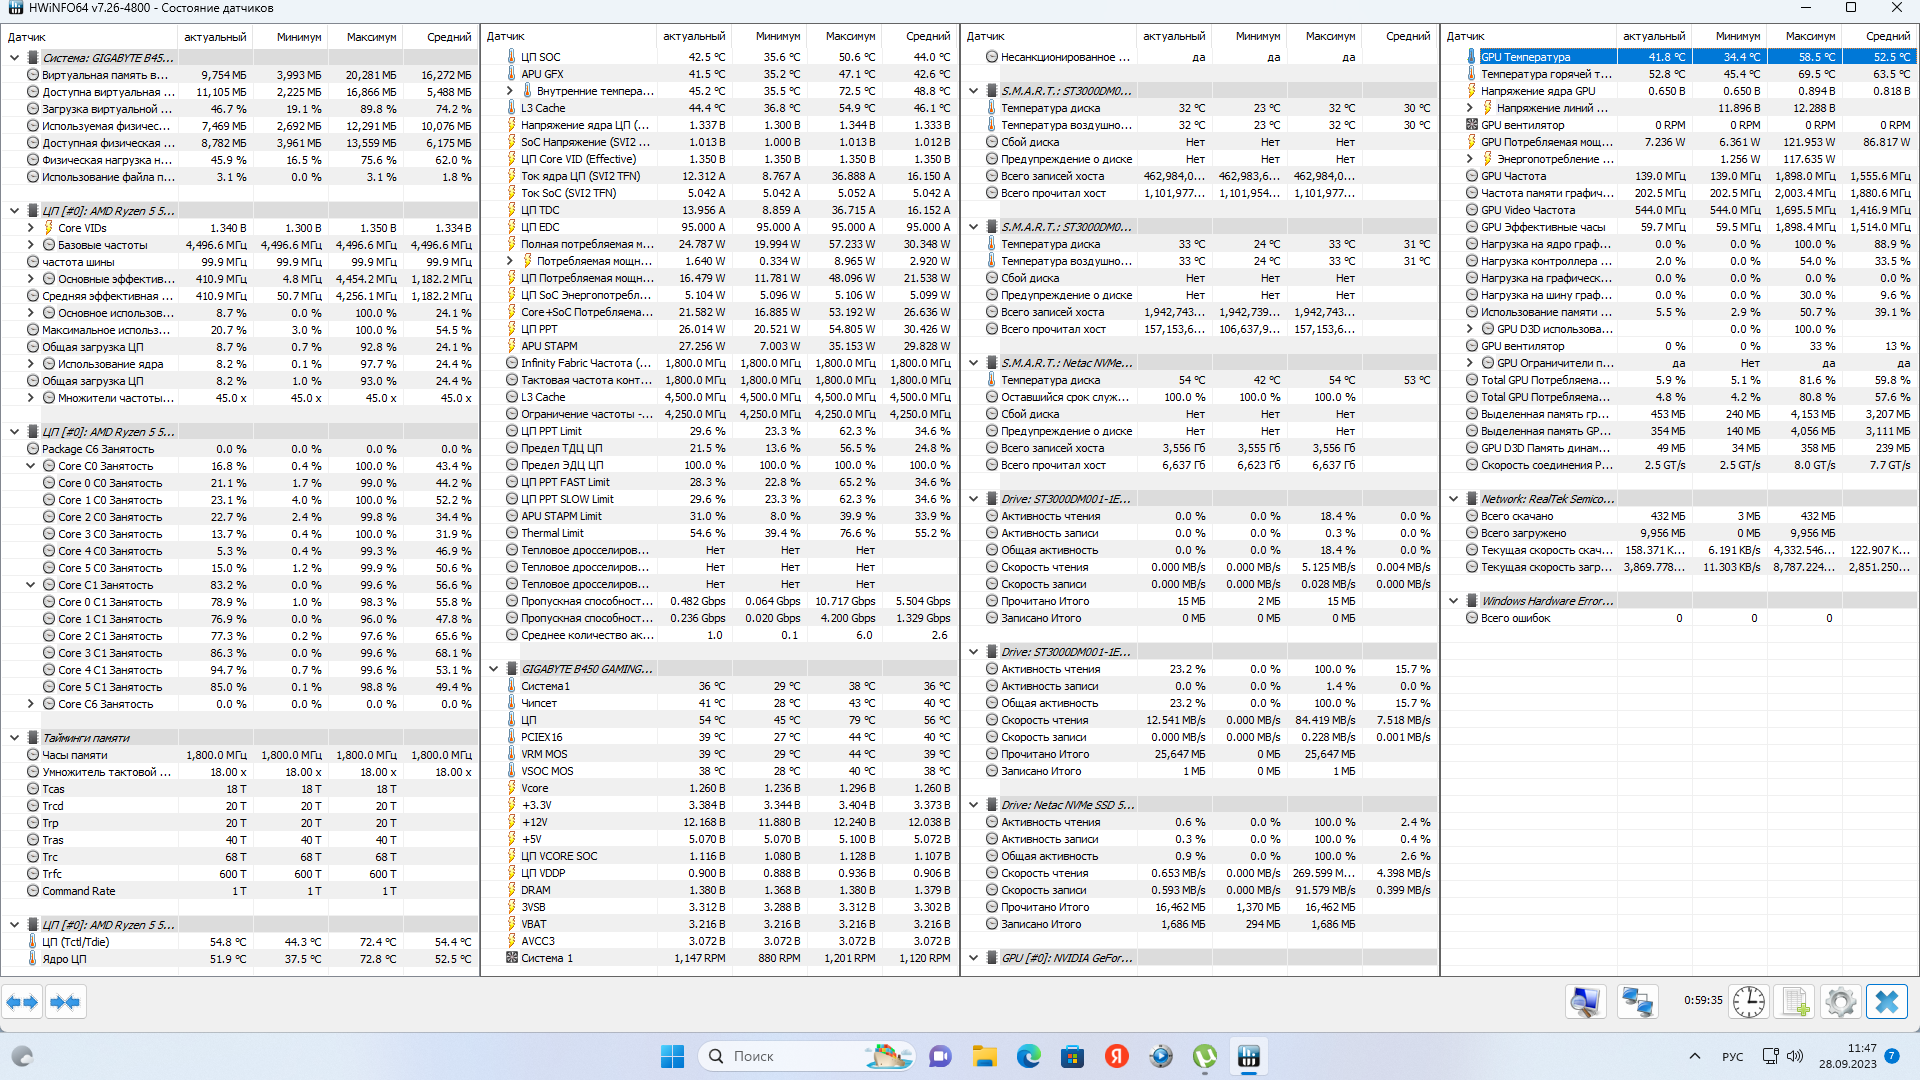Click the expand columns arrows button
Viewport: 1920px width, 1080px height.
point(22,1002)
